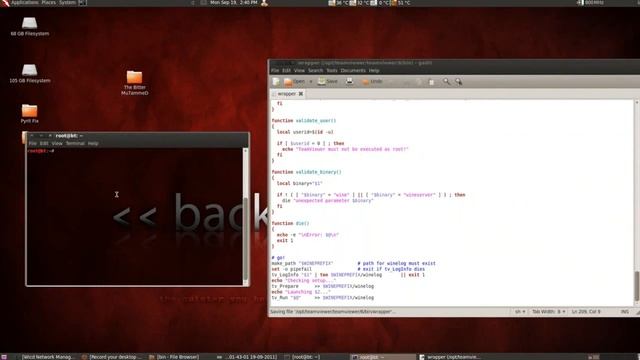Open terminal View menu
The image size is (640, 360).
57,144
